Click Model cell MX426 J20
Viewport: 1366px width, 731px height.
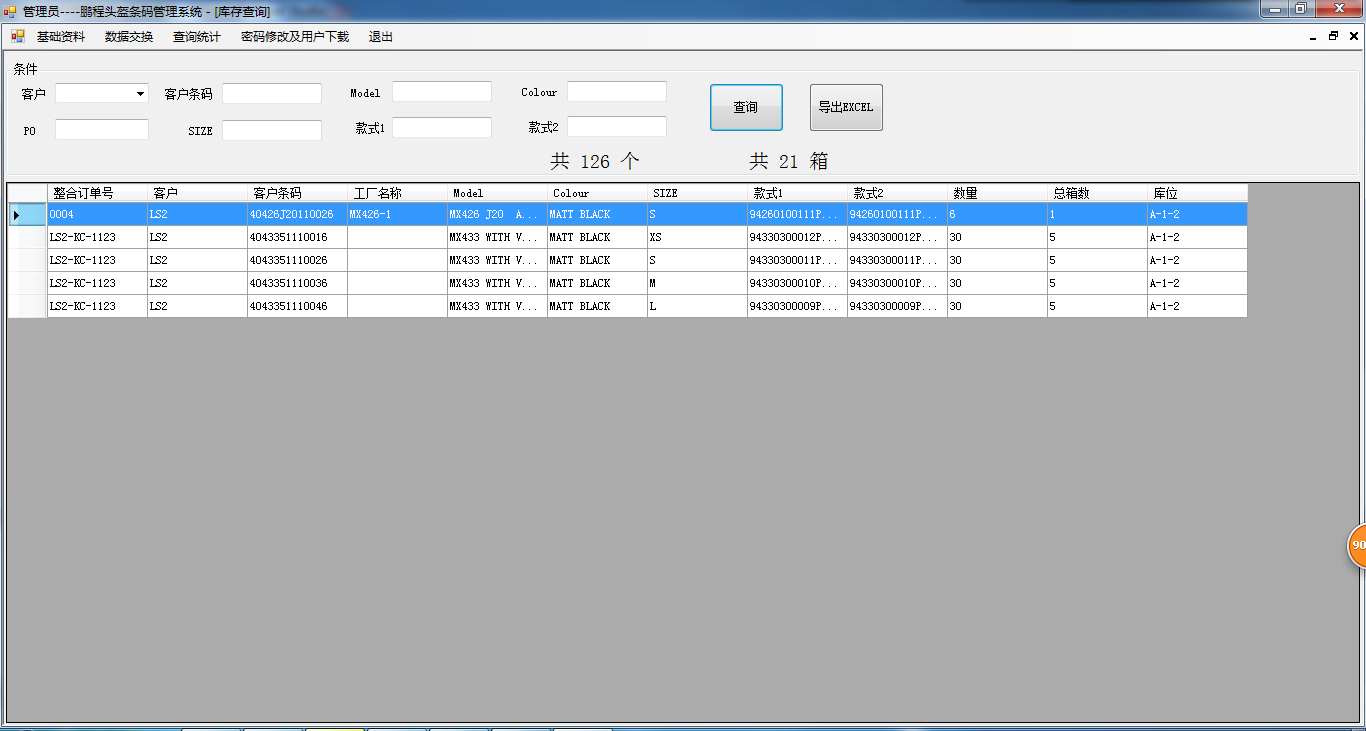[497, 214]
